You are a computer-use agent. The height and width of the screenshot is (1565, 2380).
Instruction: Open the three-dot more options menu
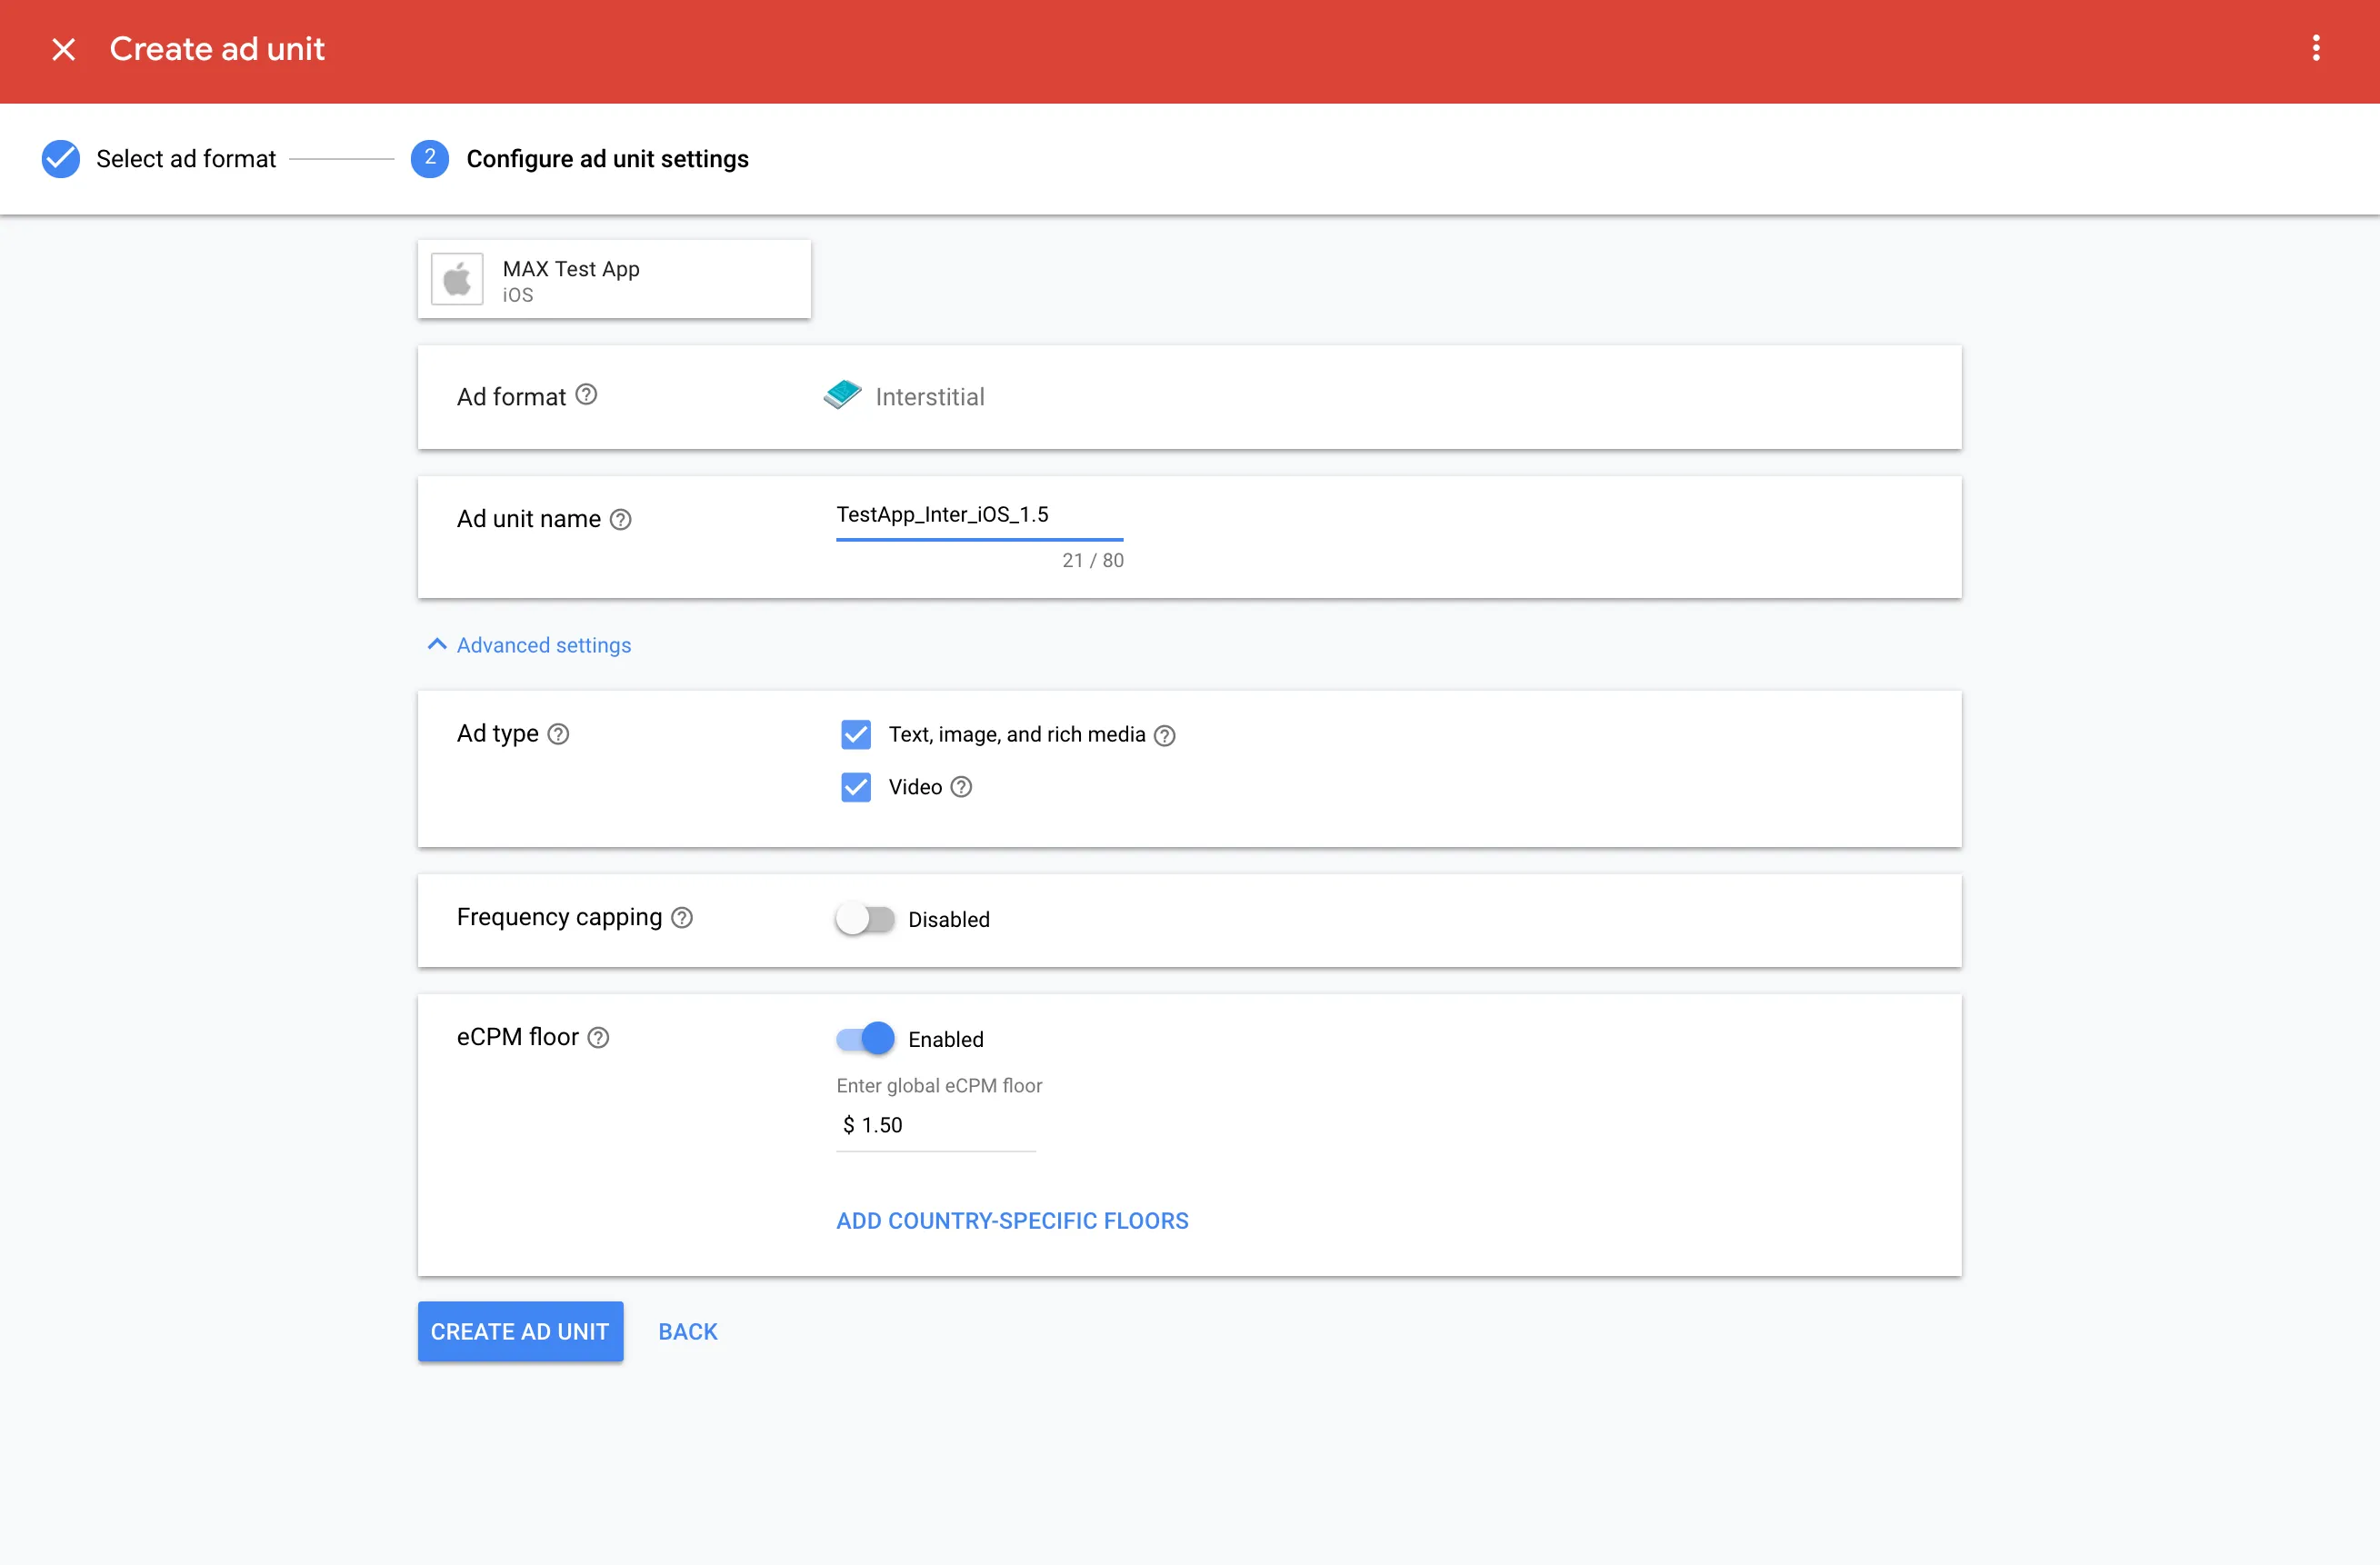2316,48
